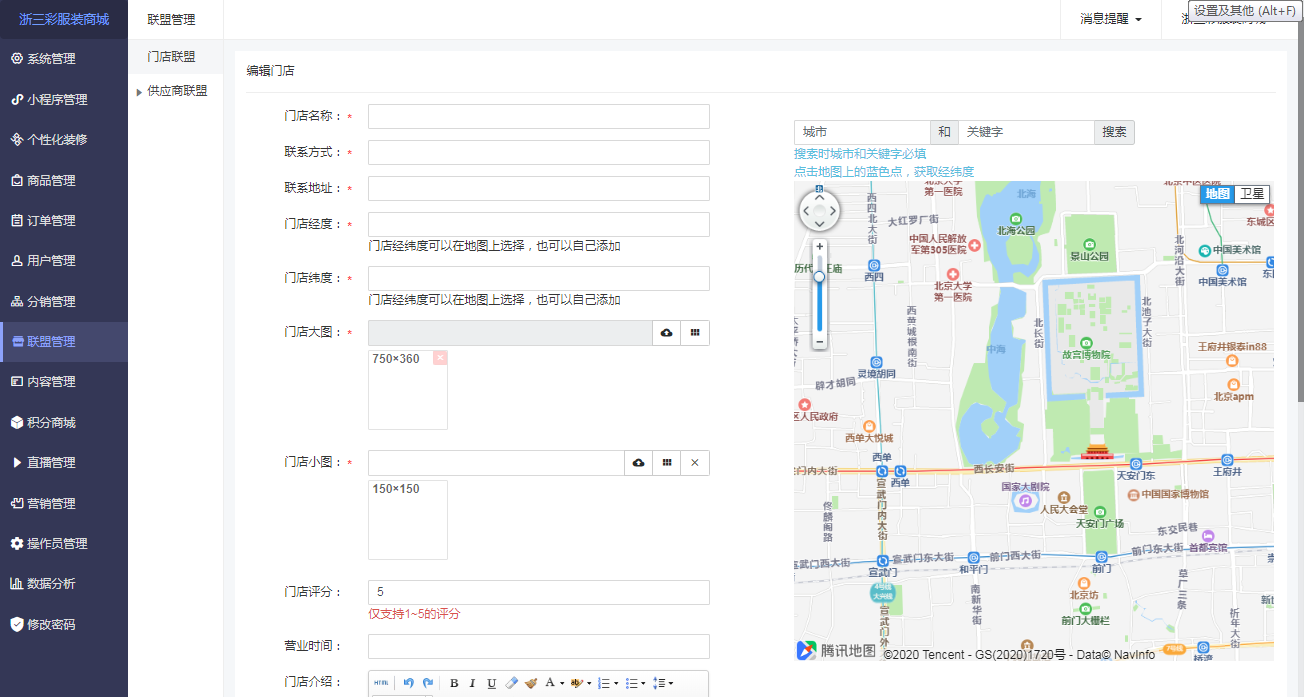Go to 个性化装修 sidebar item

click(64, 139)
